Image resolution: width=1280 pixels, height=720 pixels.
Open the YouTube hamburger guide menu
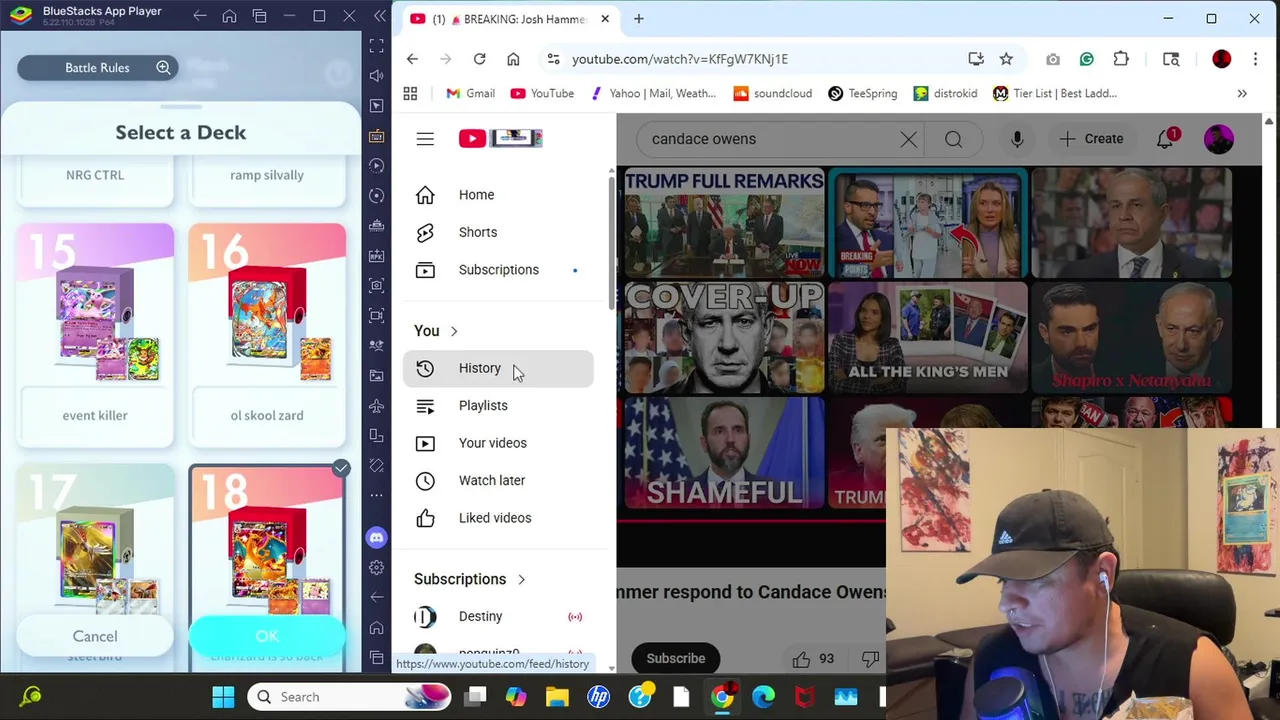point(425,139)
